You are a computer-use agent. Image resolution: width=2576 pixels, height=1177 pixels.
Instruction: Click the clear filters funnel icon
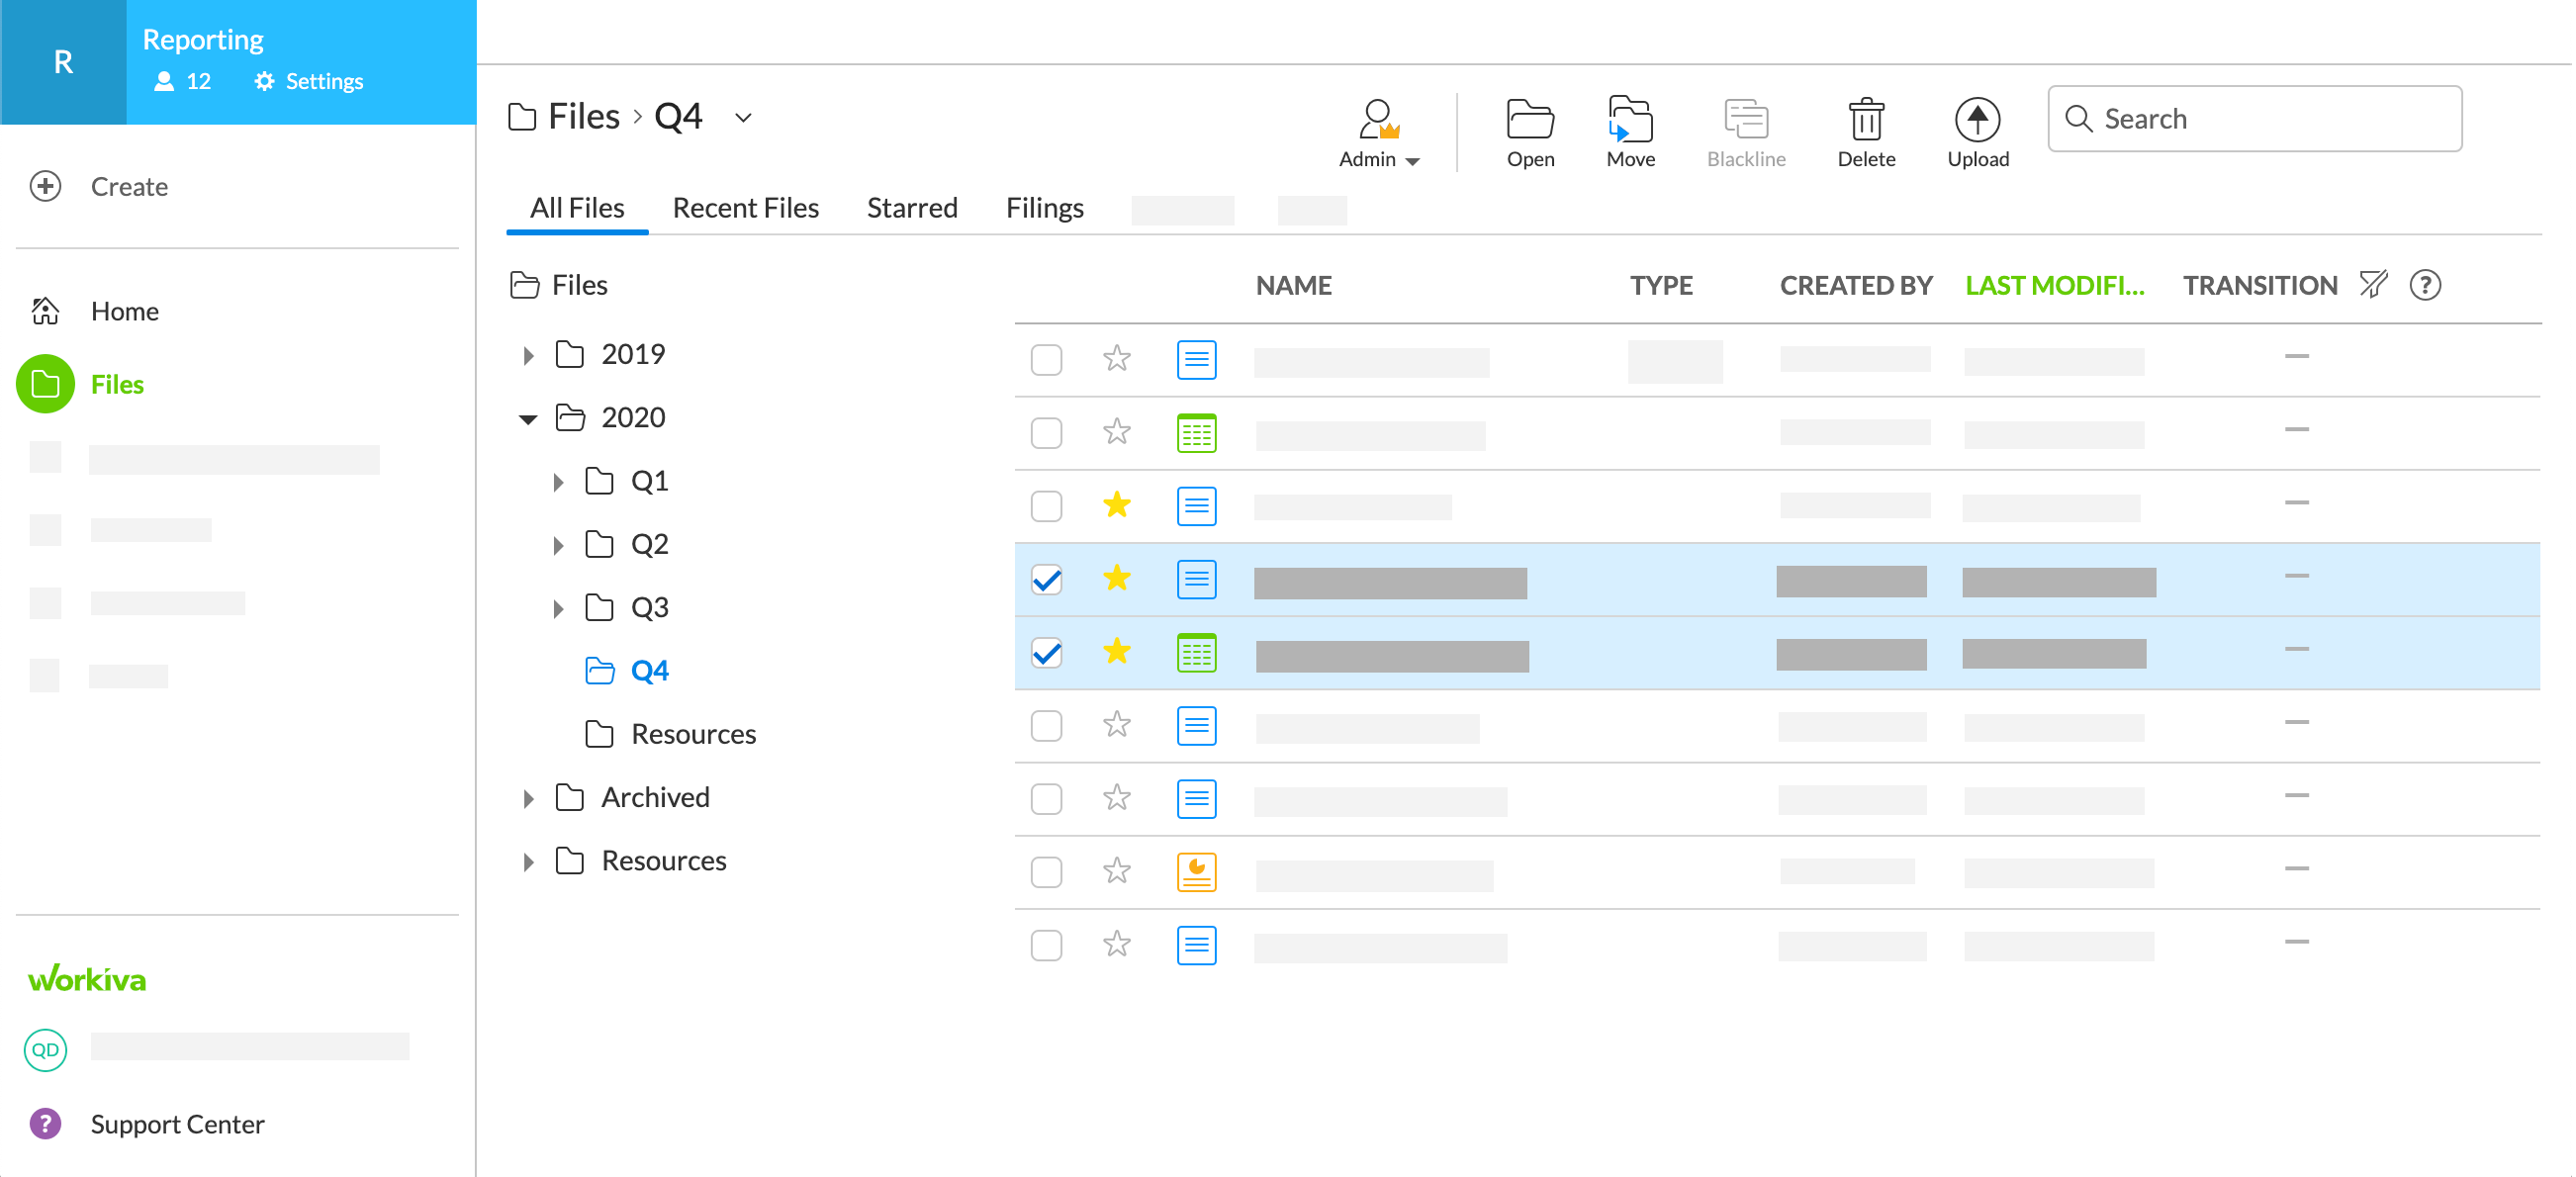tap(2372, 285)
